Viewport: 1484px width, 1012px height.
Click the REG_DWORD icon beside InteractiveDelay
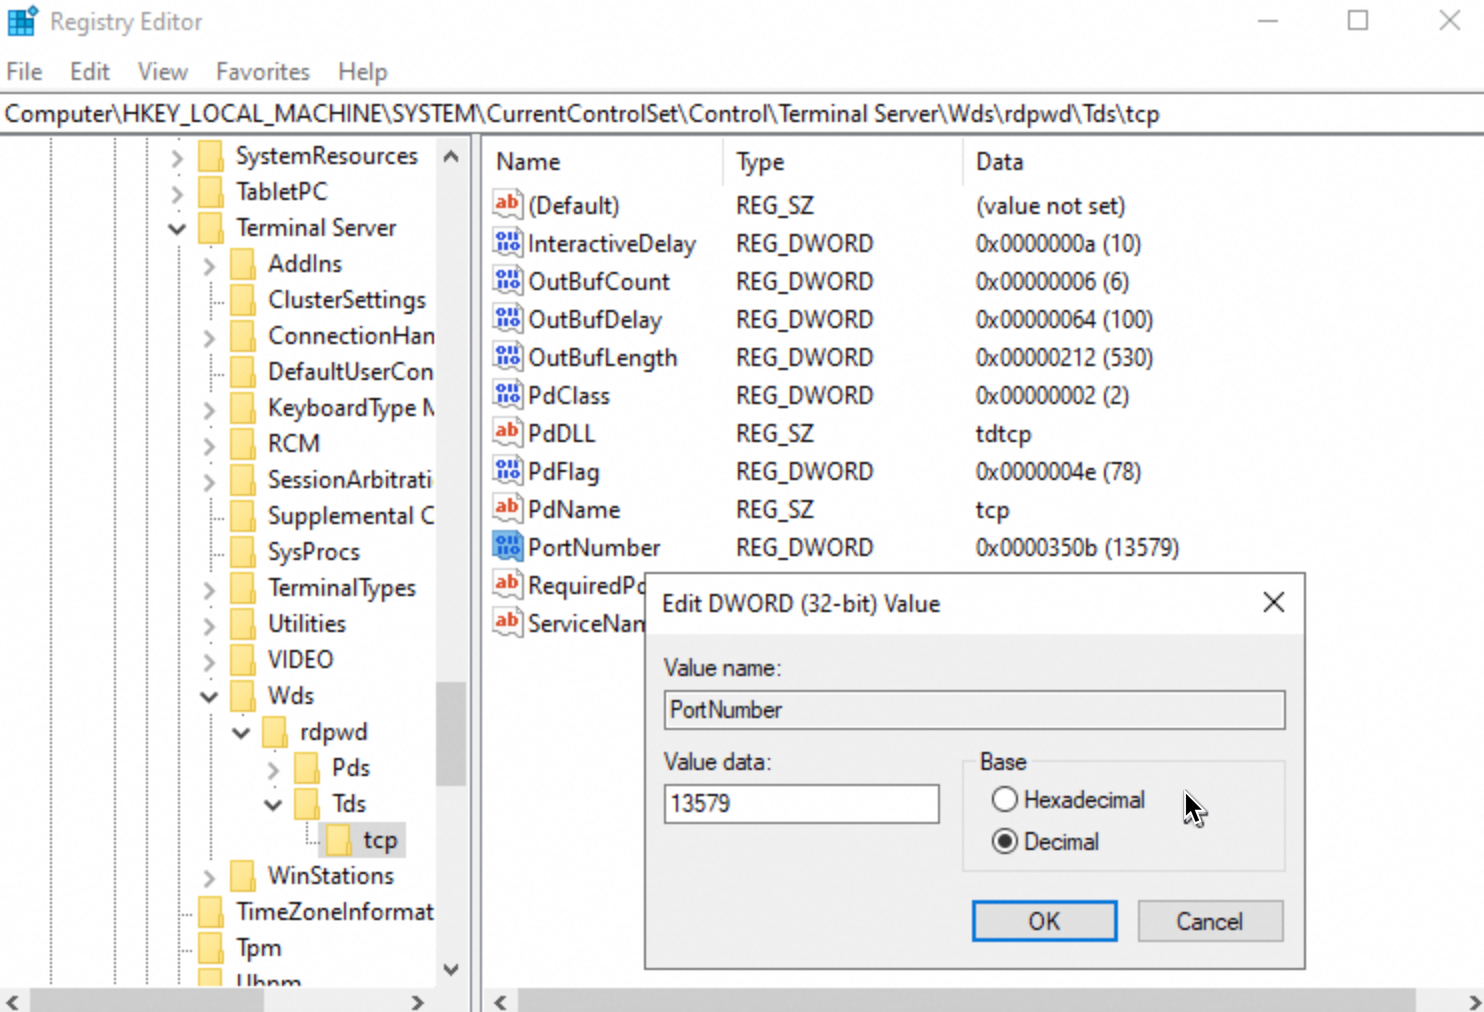(x=507, y=241)
